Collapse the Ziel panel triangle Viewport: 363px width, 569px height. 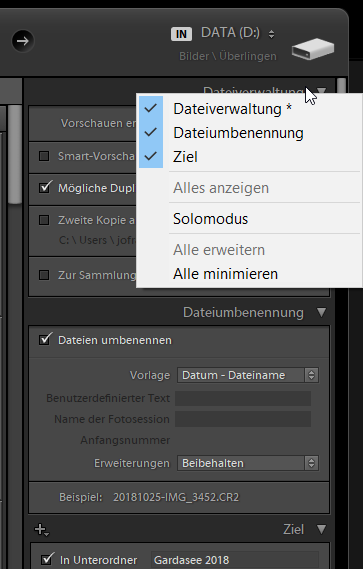[321, 529]
